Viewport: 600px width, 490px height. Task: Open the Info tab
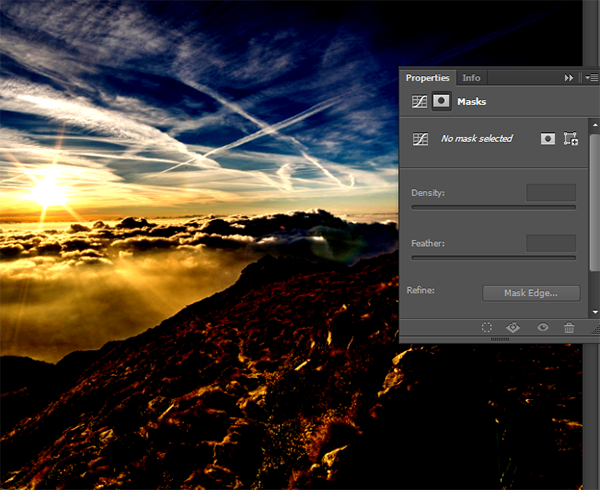tap(471, 78)
